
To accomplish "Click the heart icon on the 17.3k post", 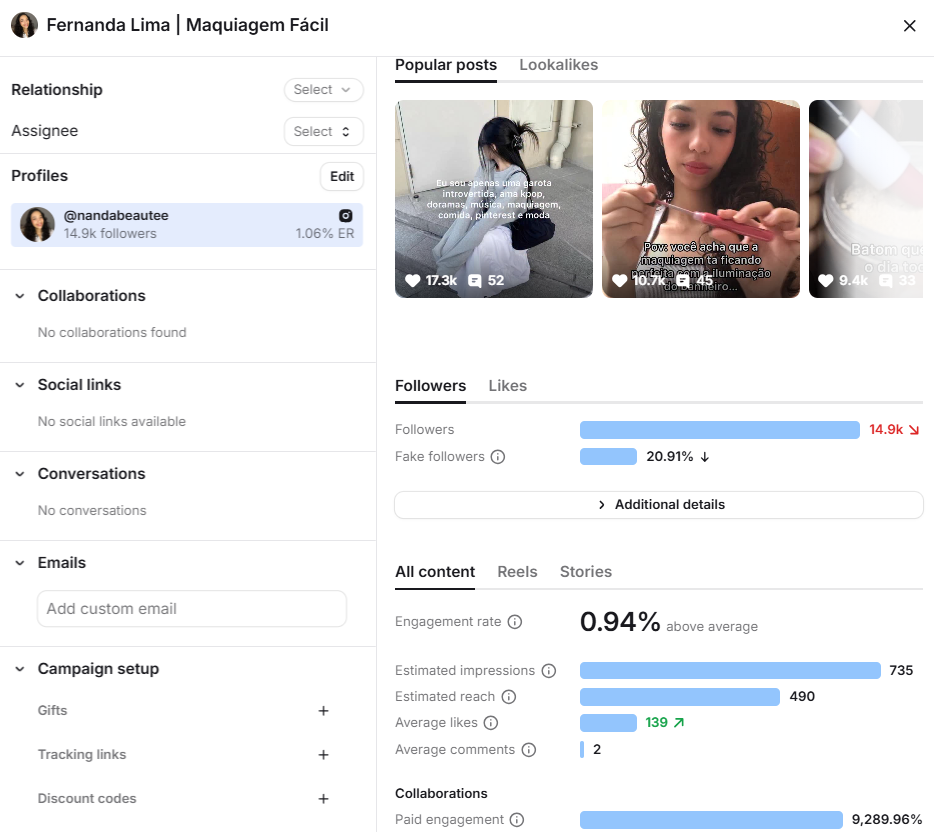I will (x=413, y=281).
